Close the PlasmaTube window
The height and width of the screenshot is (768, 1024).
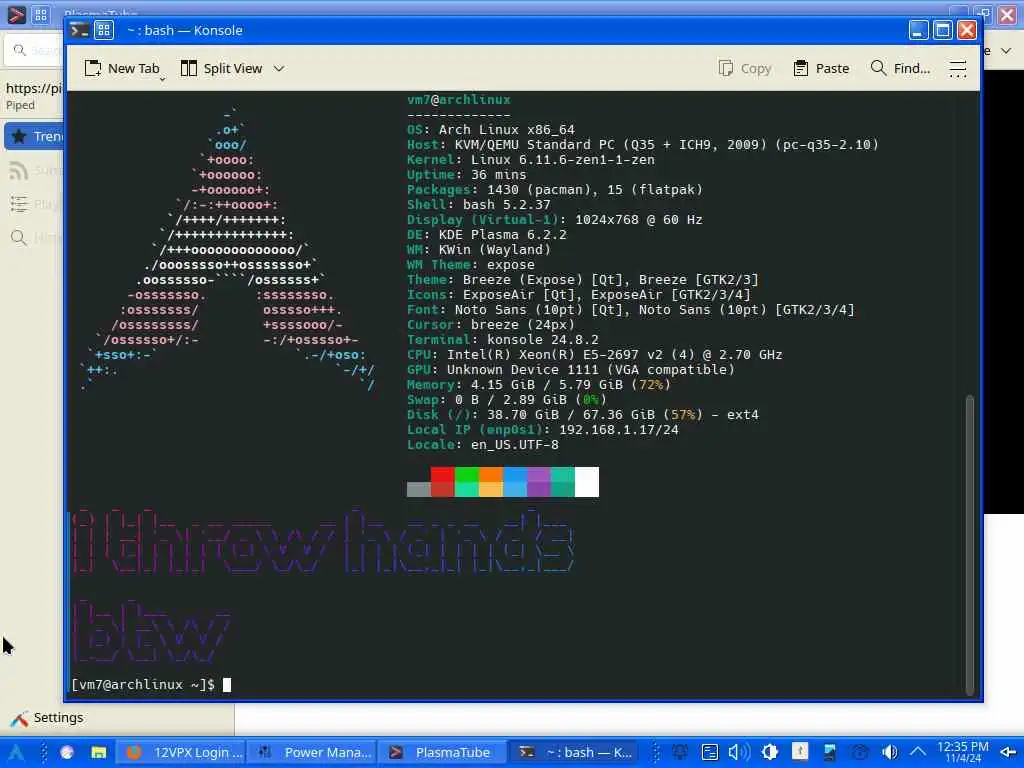pos(1008,14)
